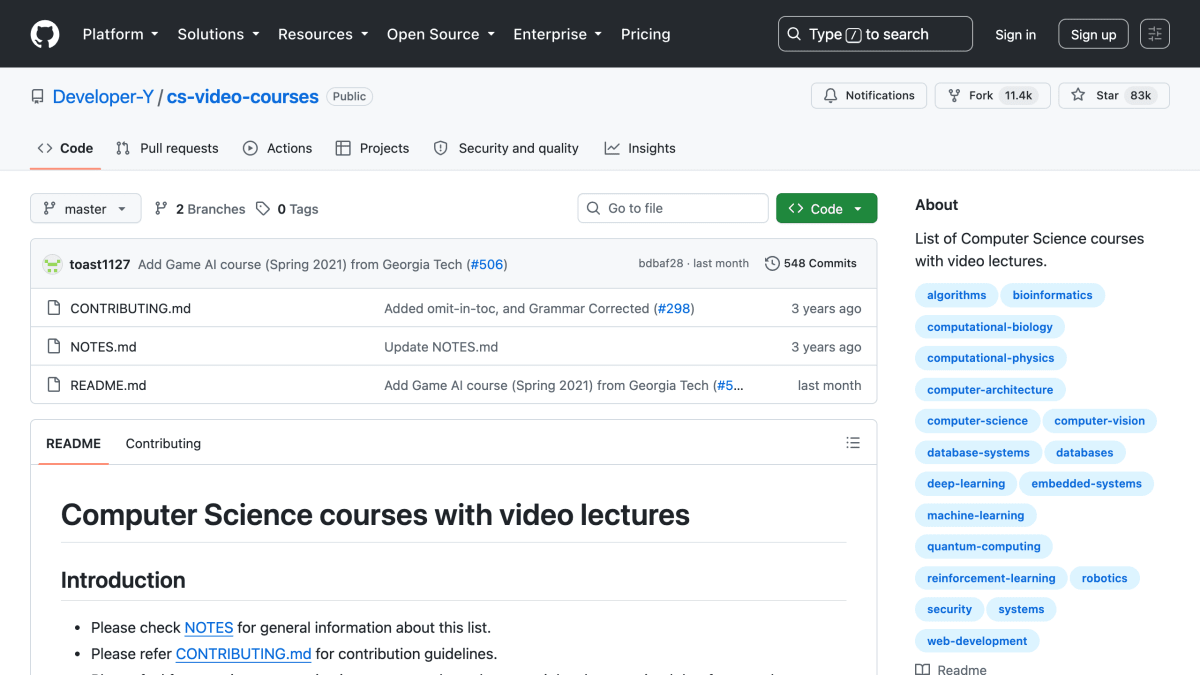Click the Sign up button

click(1093, 34)
